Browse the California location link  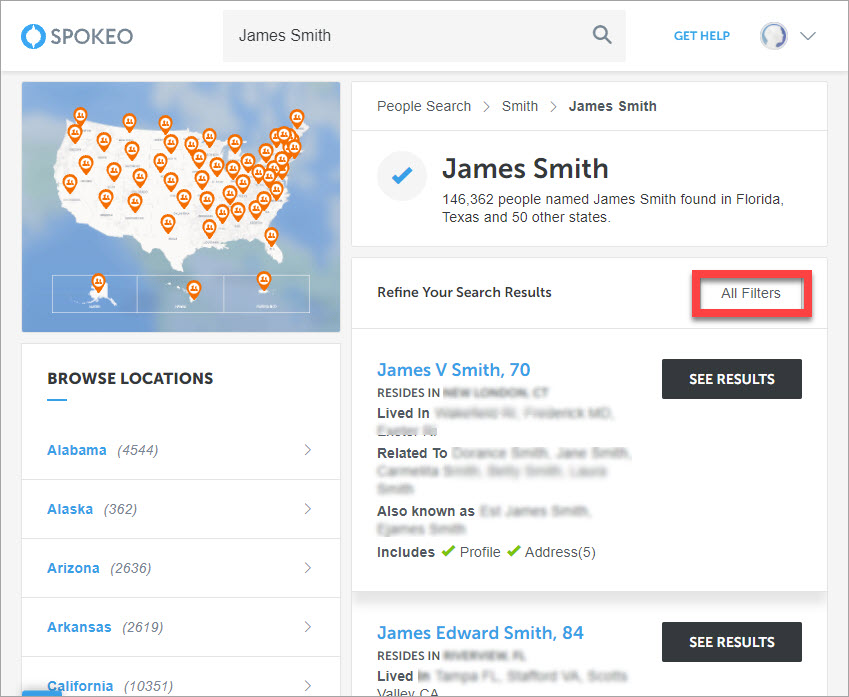point(80,686)
